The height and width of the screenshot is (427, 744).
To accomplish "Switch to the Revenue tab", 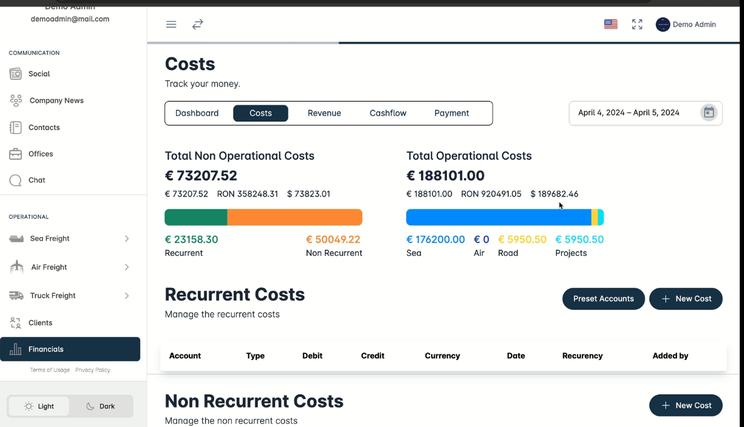I will (324, 113).
